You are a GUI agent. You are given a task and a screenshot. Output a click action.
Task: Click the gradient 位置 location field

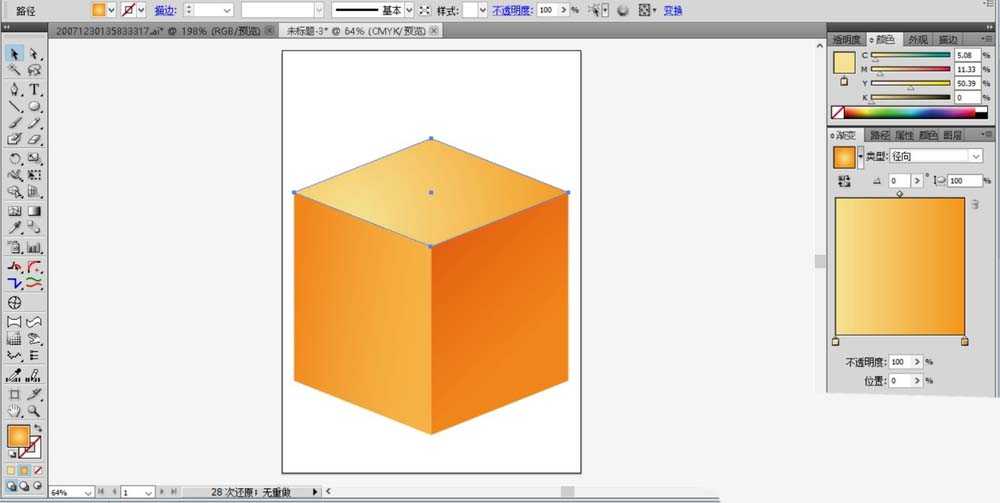coord(900,381)
